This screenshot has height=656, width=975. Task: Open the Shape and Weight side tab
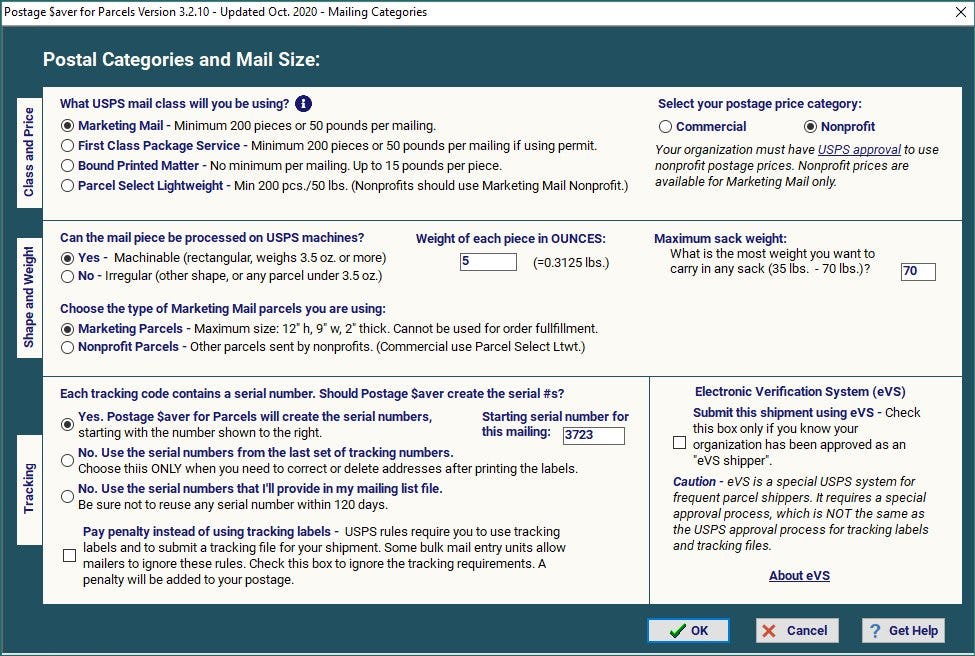(x=29, y=297)
